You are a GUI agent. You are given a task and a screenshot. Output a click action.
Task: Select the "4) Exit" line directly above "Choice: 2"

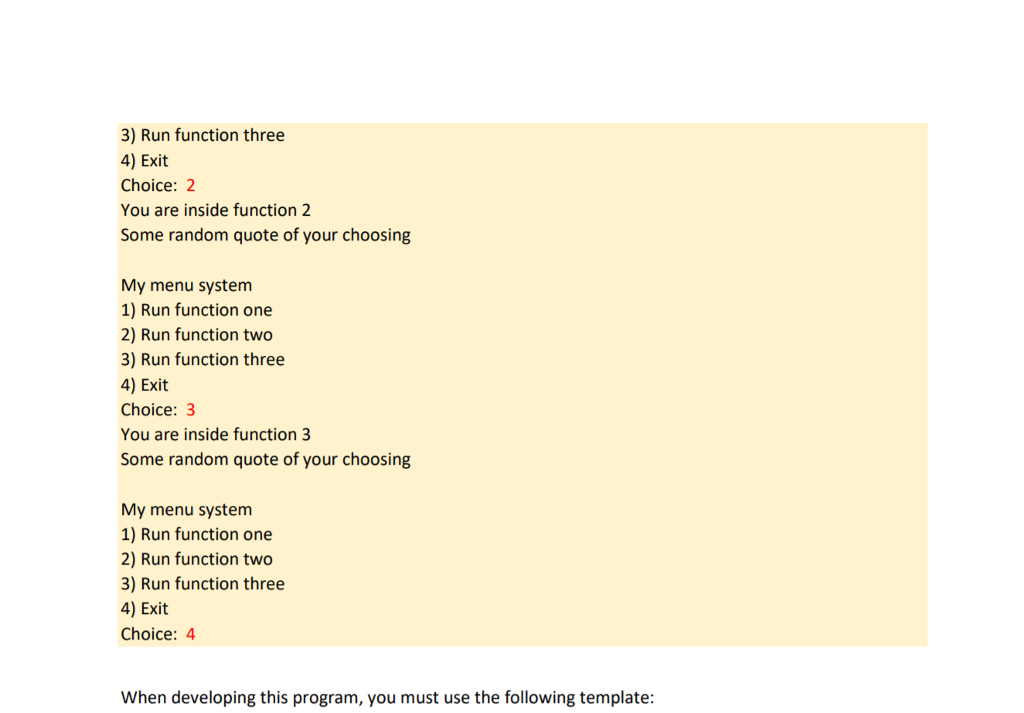click(144, 161)
